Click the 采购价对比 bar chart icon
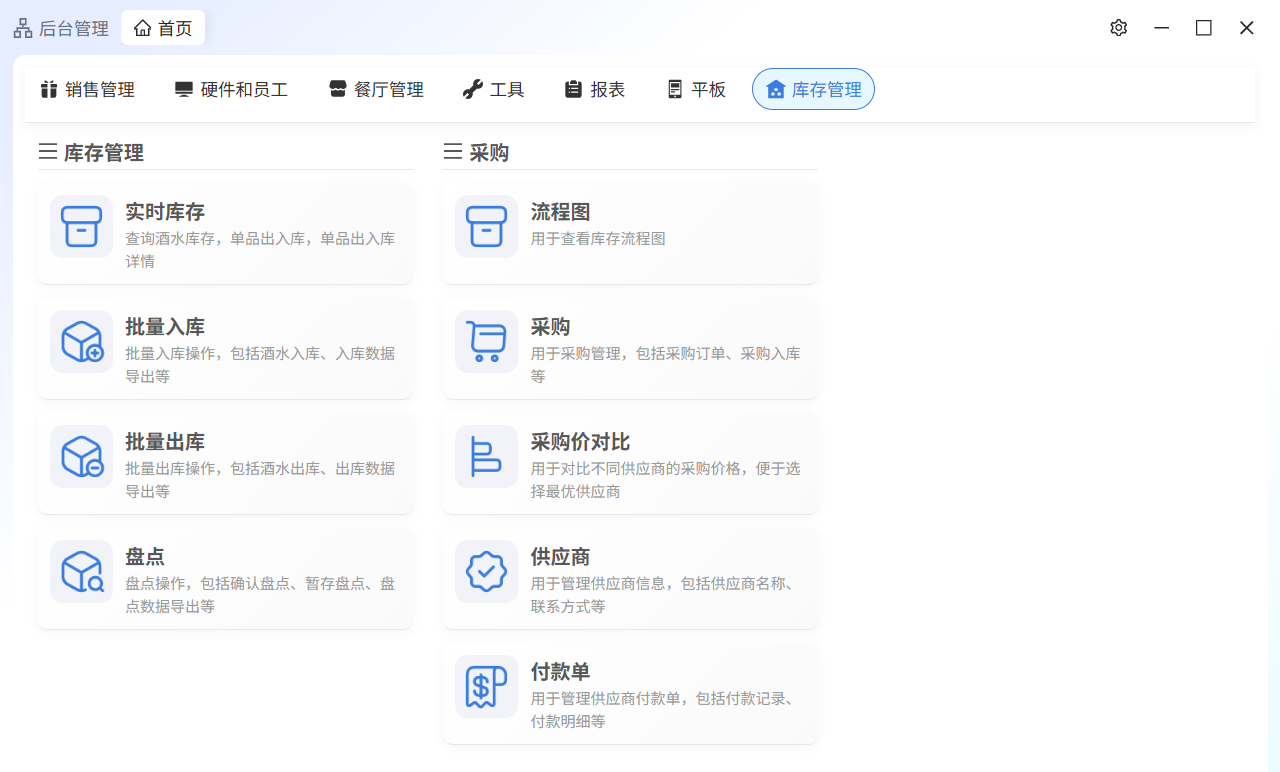The height and width of the screenshot is (772, 1280). [x=486, y=456]
